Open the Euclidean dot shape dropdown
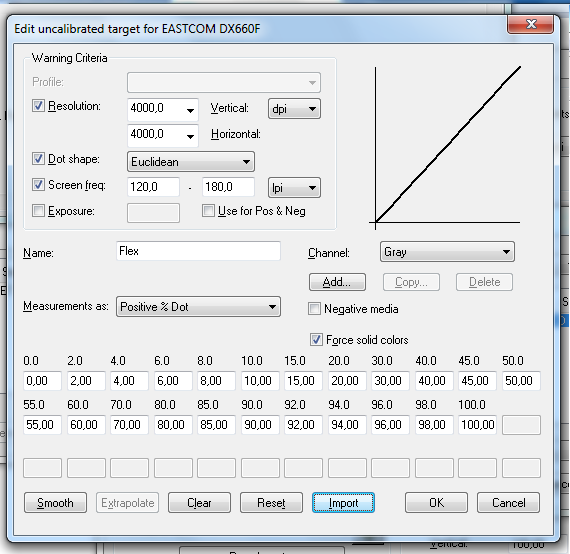The width and height of the screenshot is (570, 554). [x=191, y=161]
